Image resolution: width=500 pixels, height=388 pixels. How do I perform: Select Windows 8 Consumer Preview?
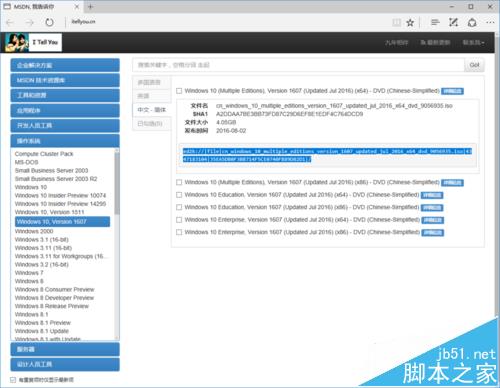pyautogui.click(x=55, y=290)
